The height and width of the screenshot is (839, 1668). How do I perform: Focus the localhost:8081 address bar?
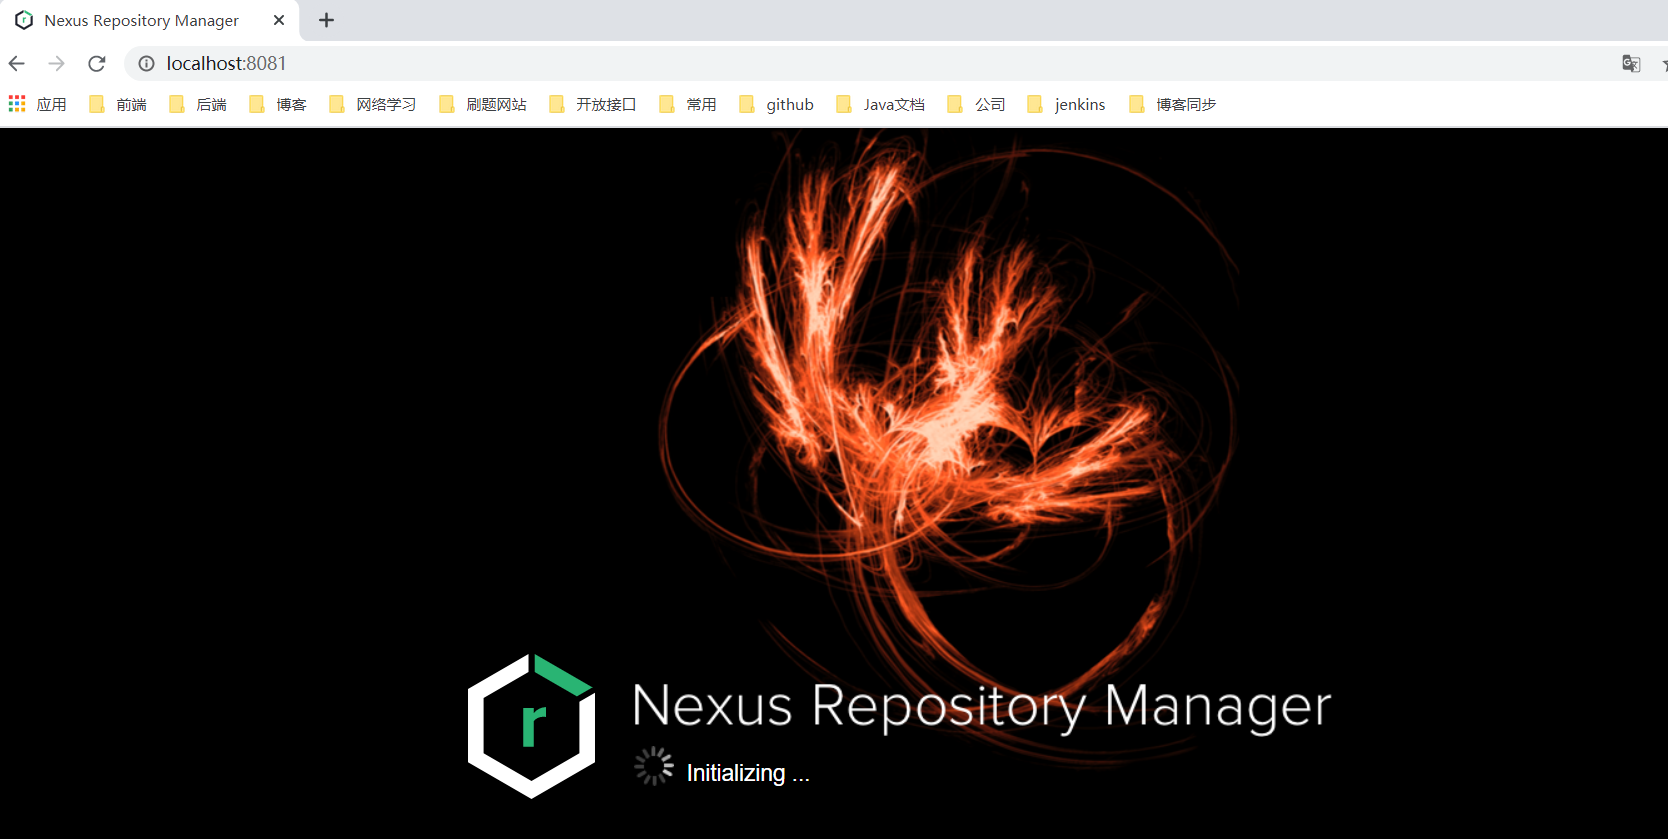click(x=800, y=64)
